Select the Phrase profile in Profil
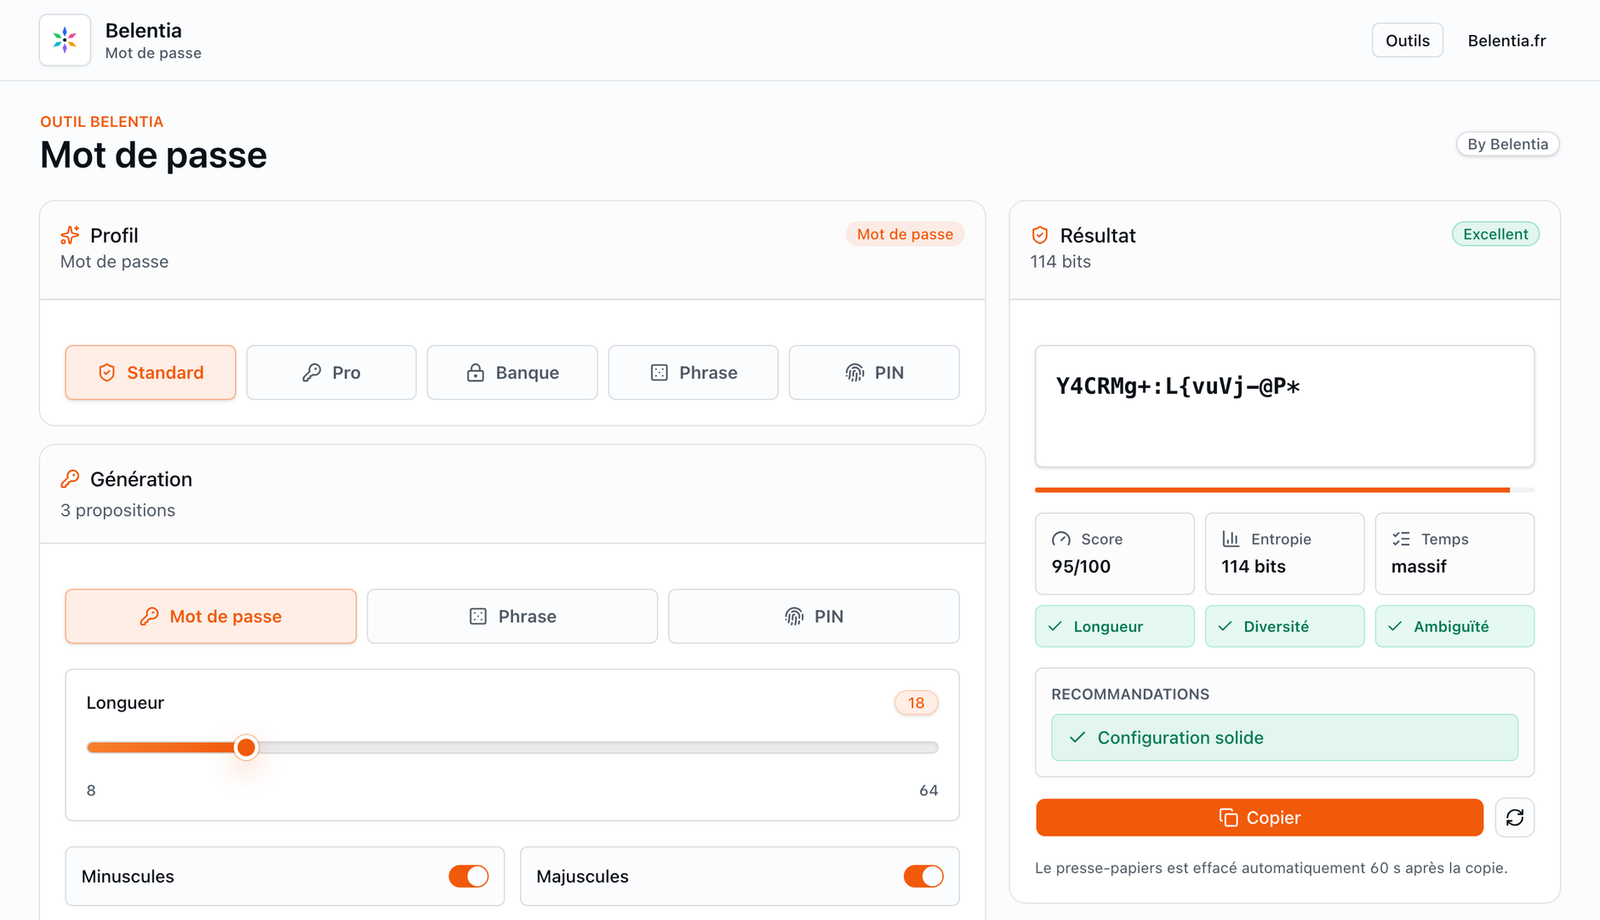Screen dimensions: 1600x920 [693, 372]
